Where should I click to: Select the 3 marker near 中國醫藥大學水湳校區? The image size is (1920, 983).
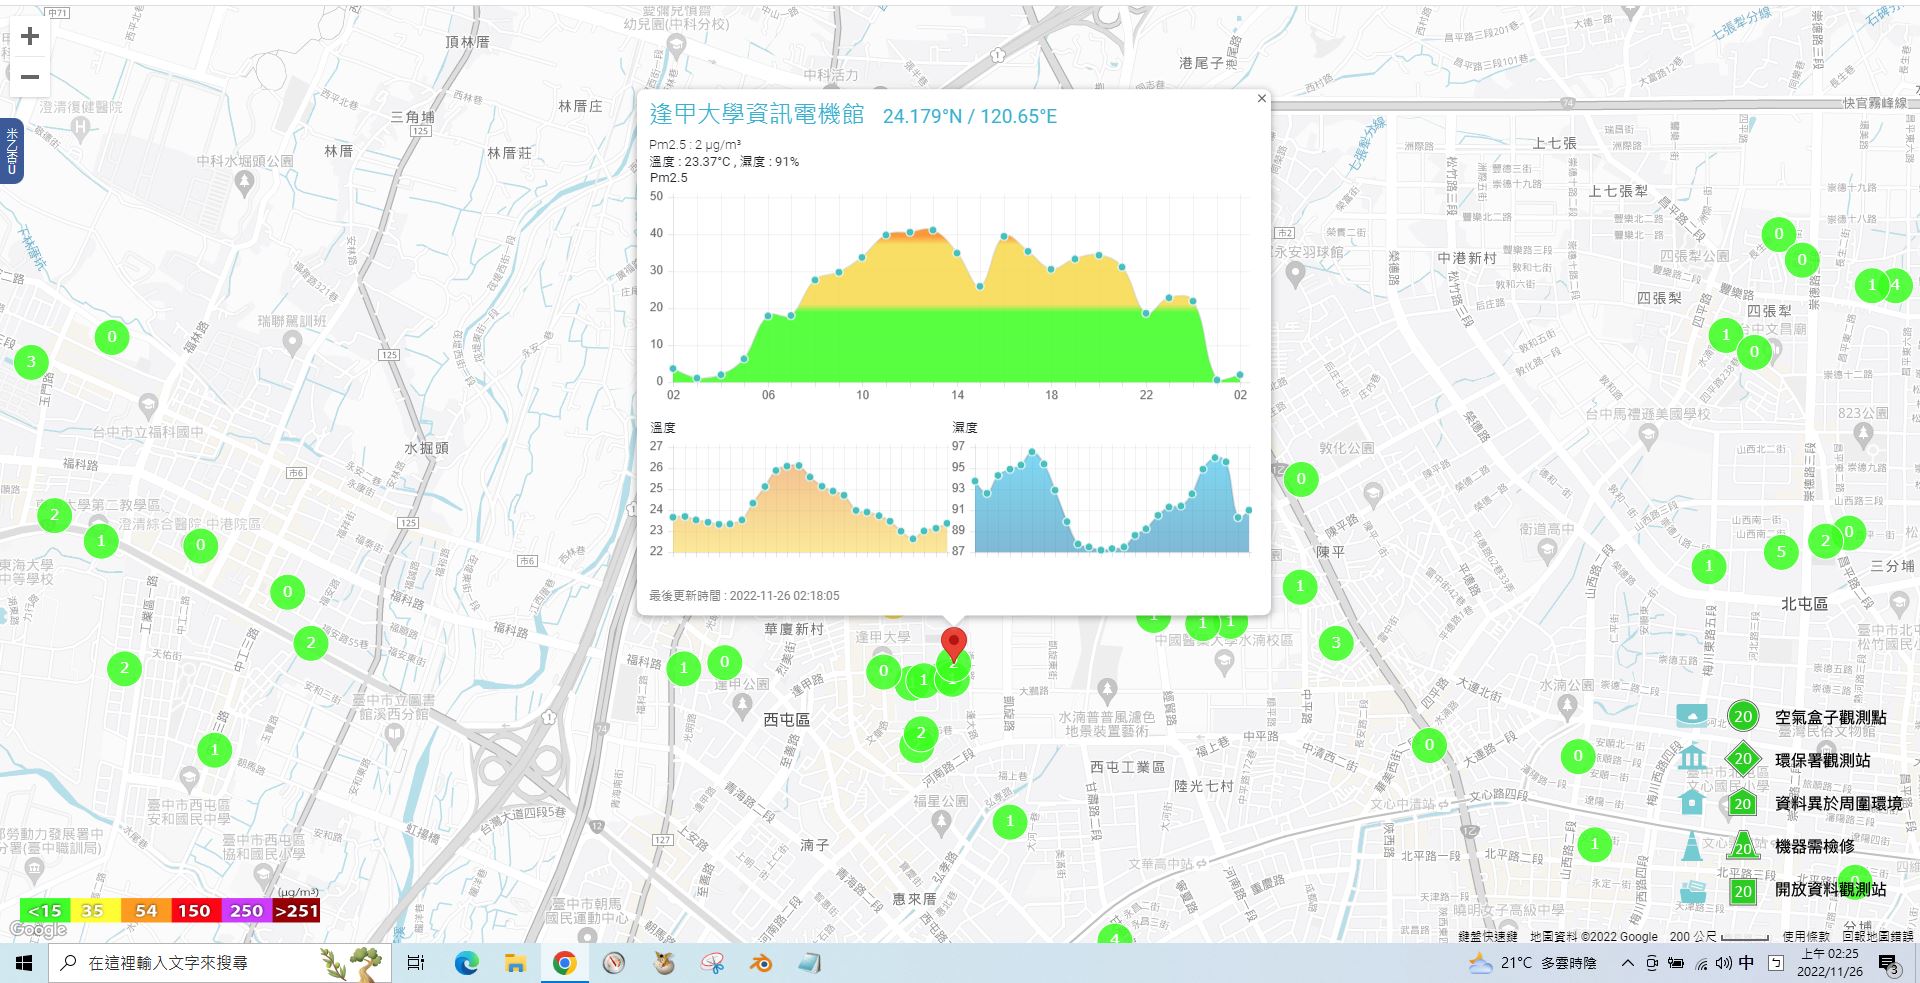click(x=1336, y=643)
